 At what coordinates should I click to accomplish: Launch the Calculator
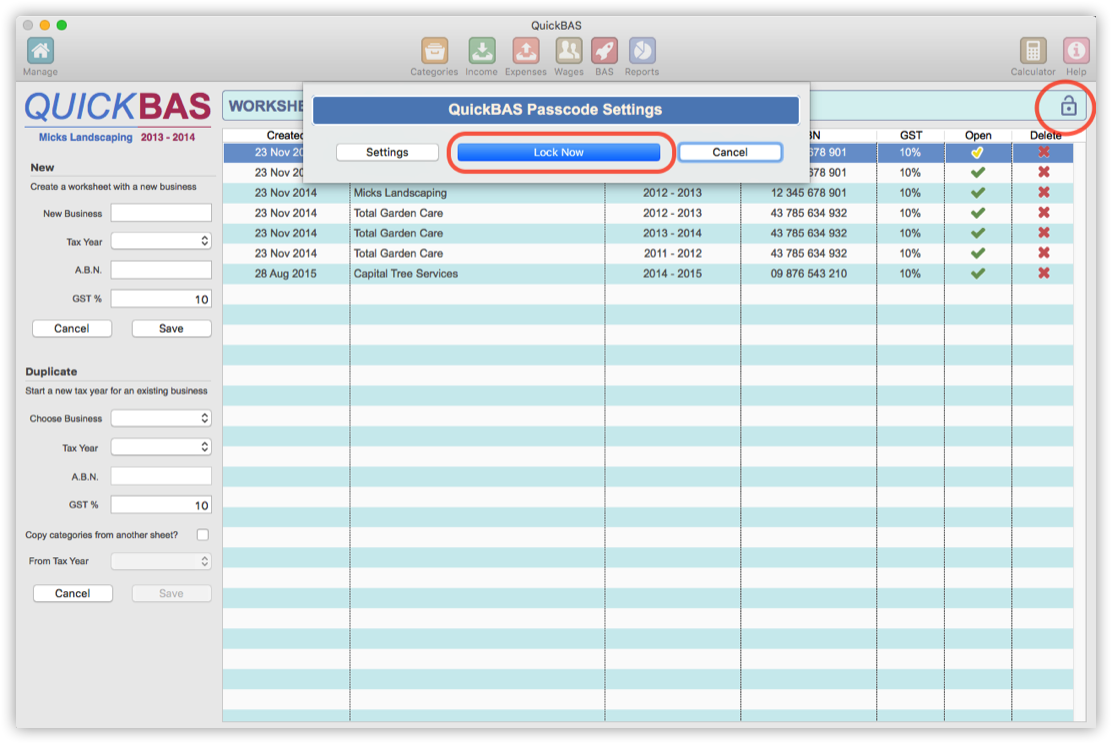(1032, 50)
